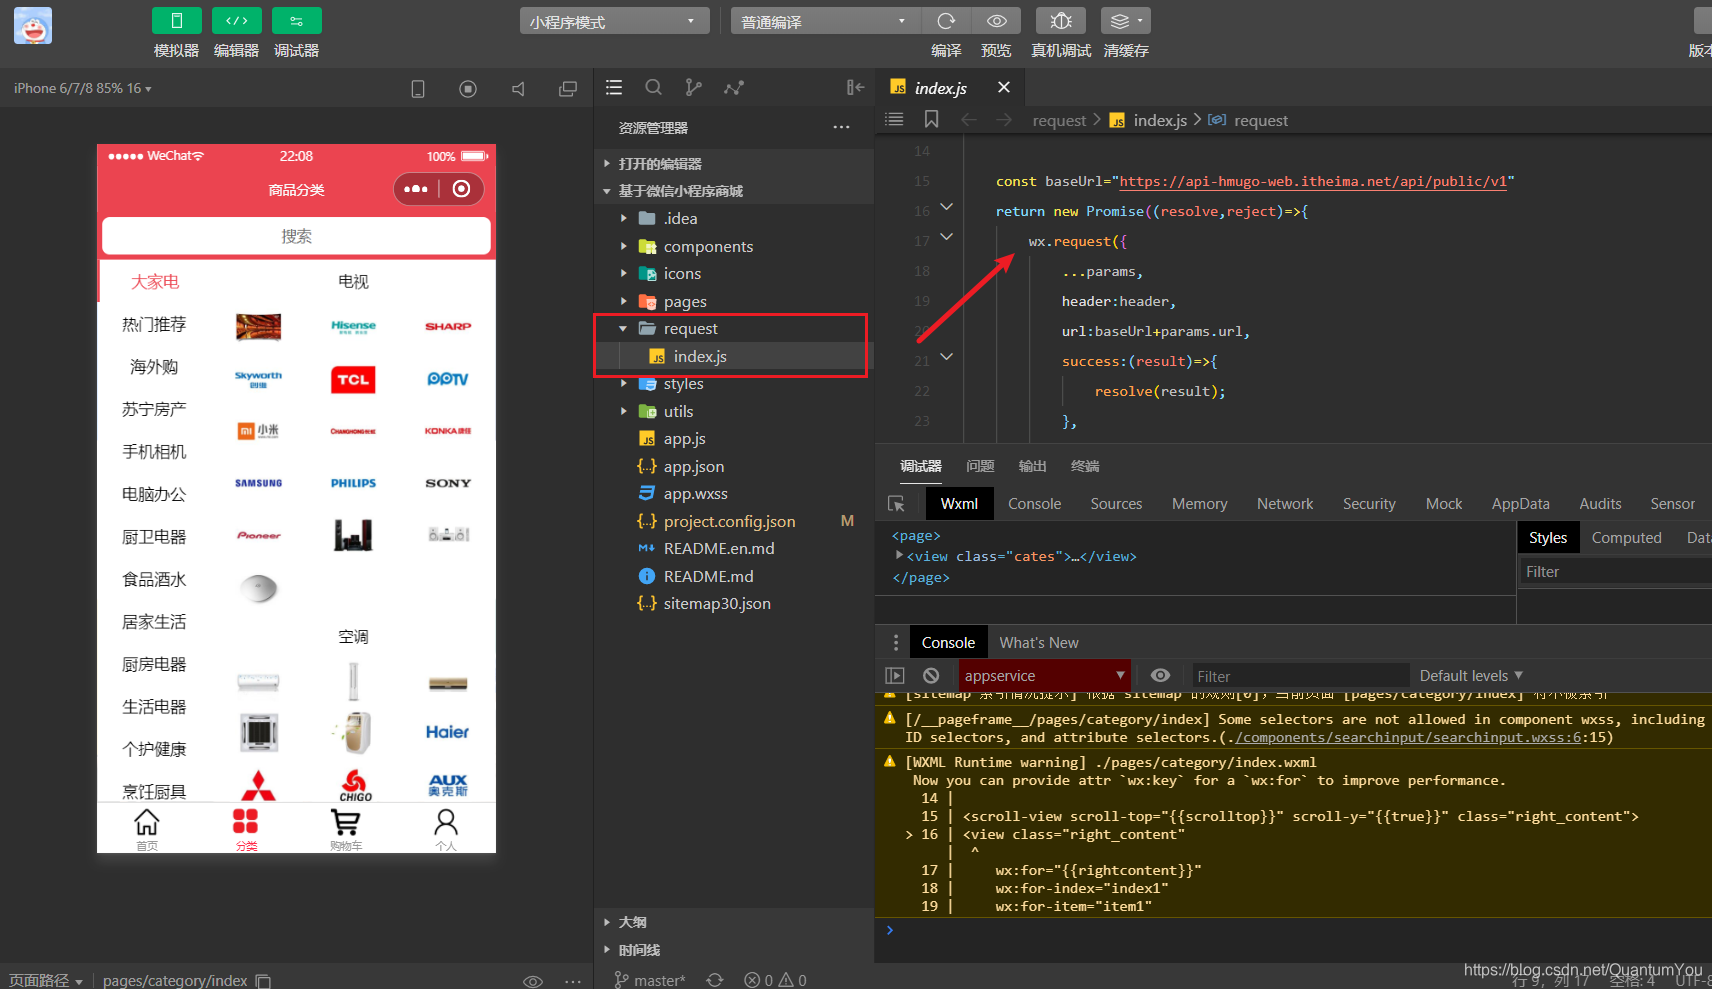1712x989 pixels.
Task: Click the mini program capsule menu dots
Action: tap(416, 189)
